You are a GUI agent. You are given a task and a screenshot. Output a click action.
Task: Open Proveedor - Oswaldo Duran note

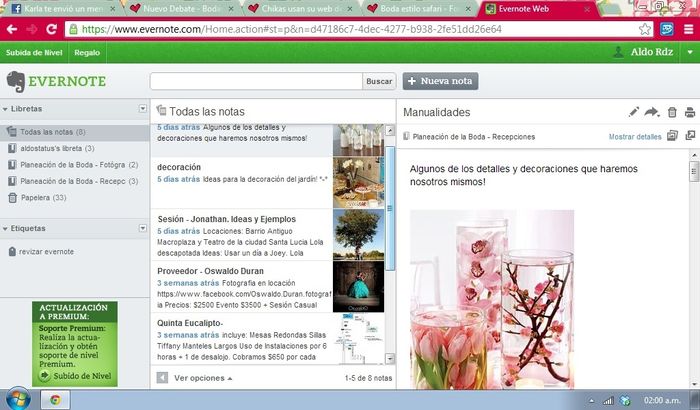tap(268, 287)
